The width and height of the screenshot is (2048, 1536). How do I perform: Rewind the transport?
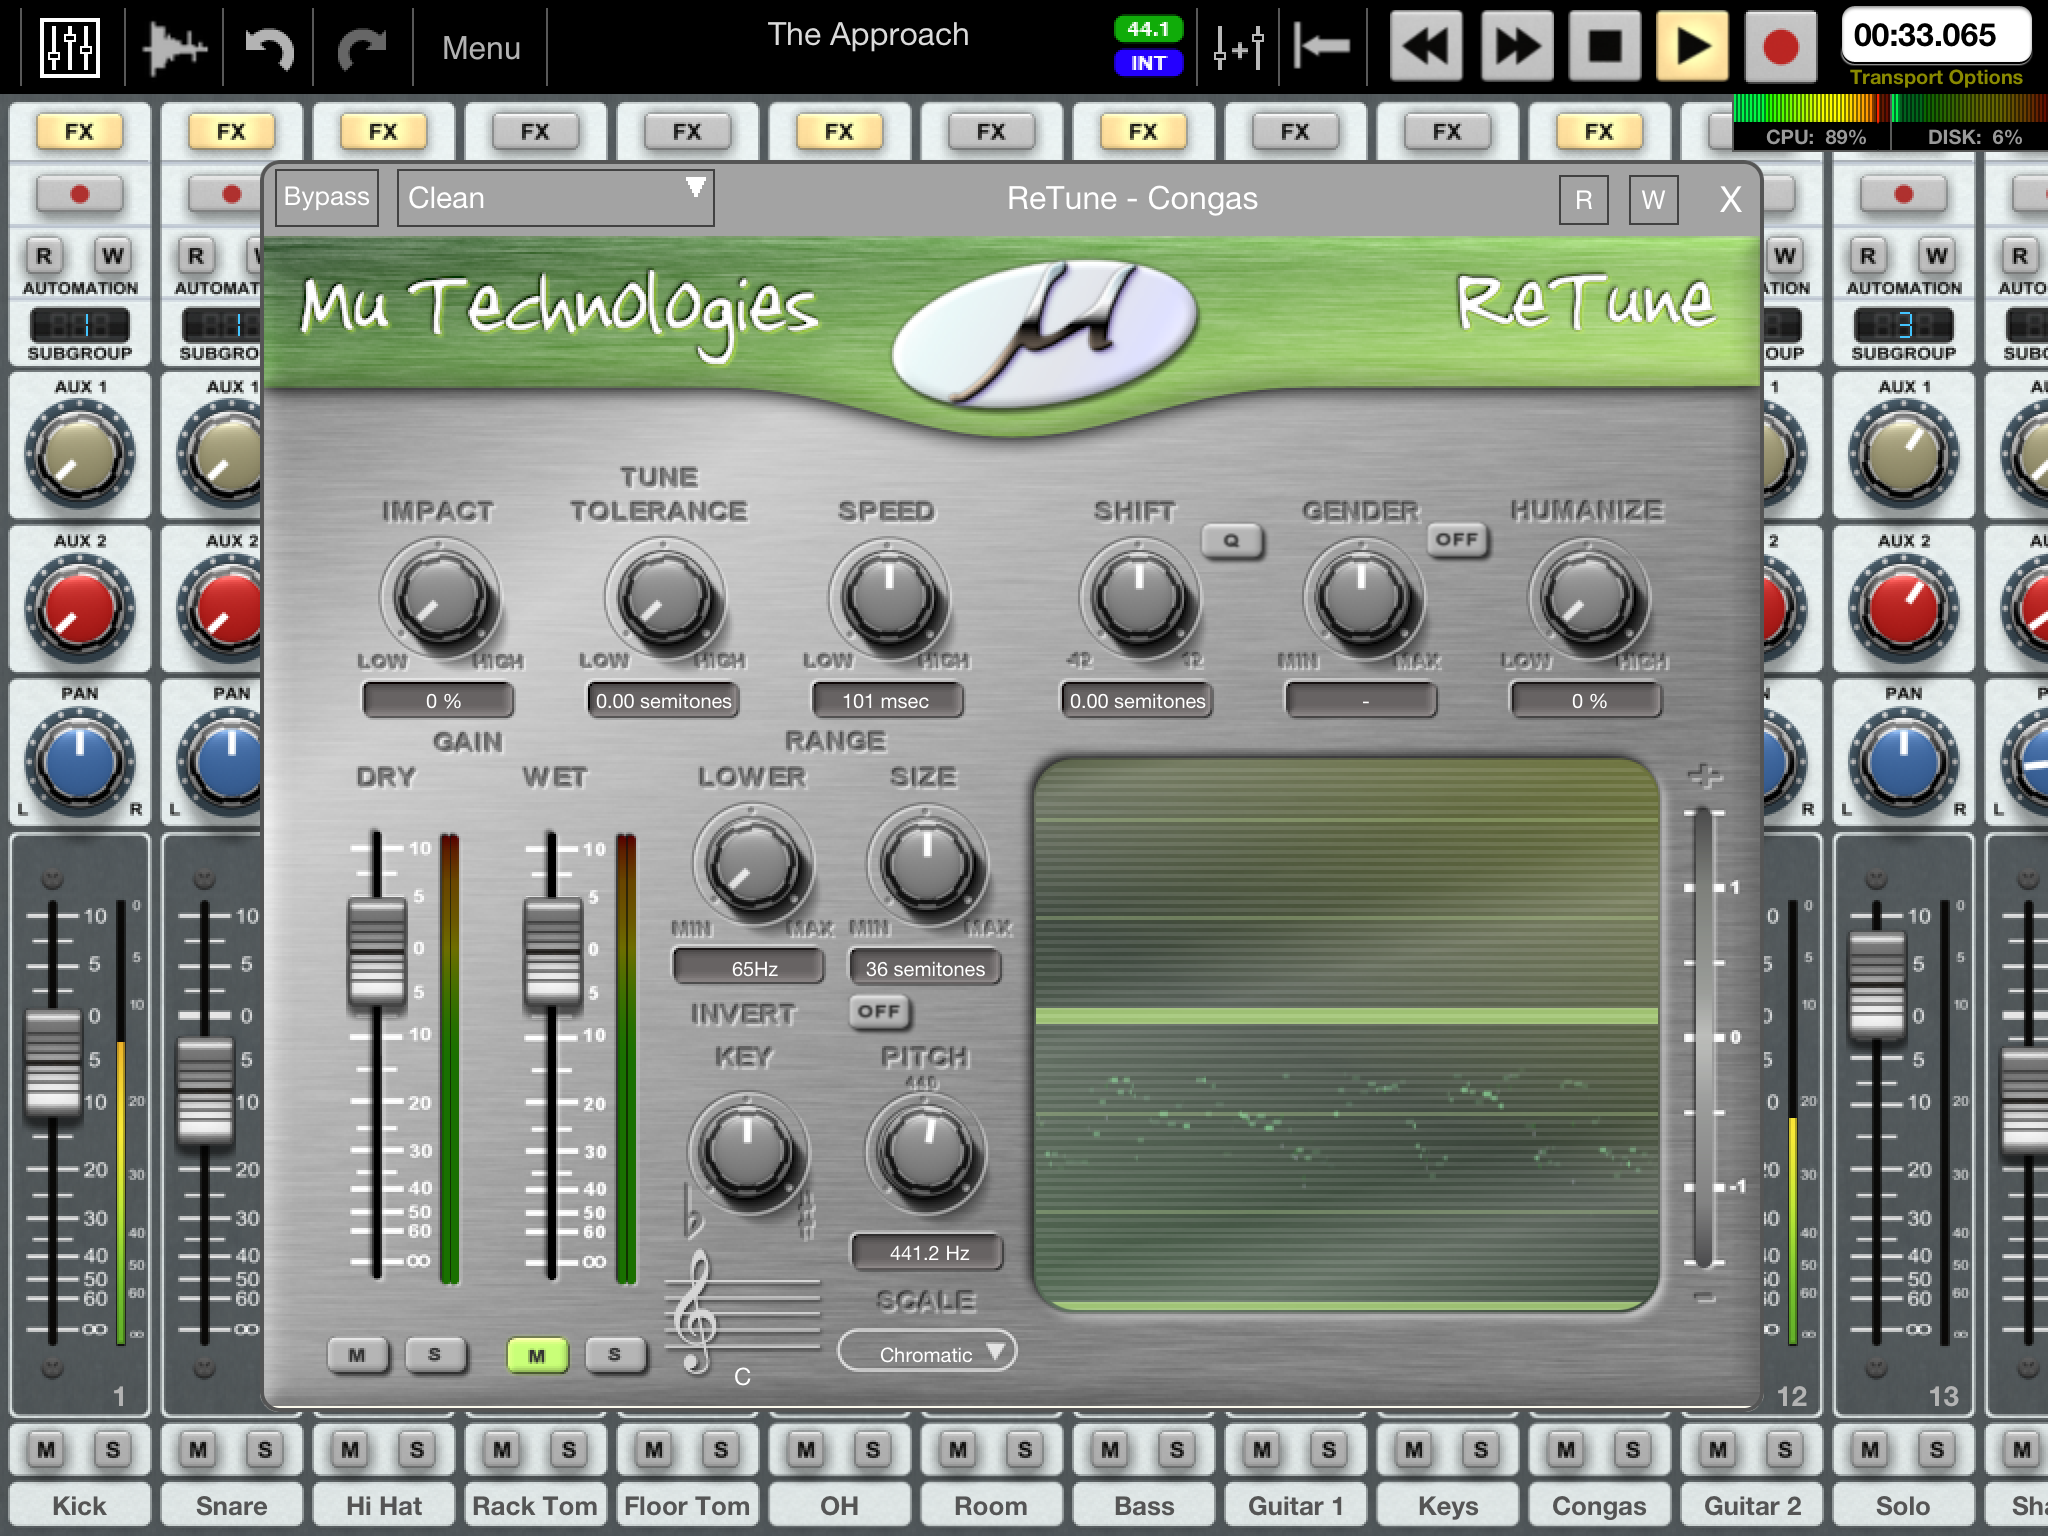(x=1426, y=46)
